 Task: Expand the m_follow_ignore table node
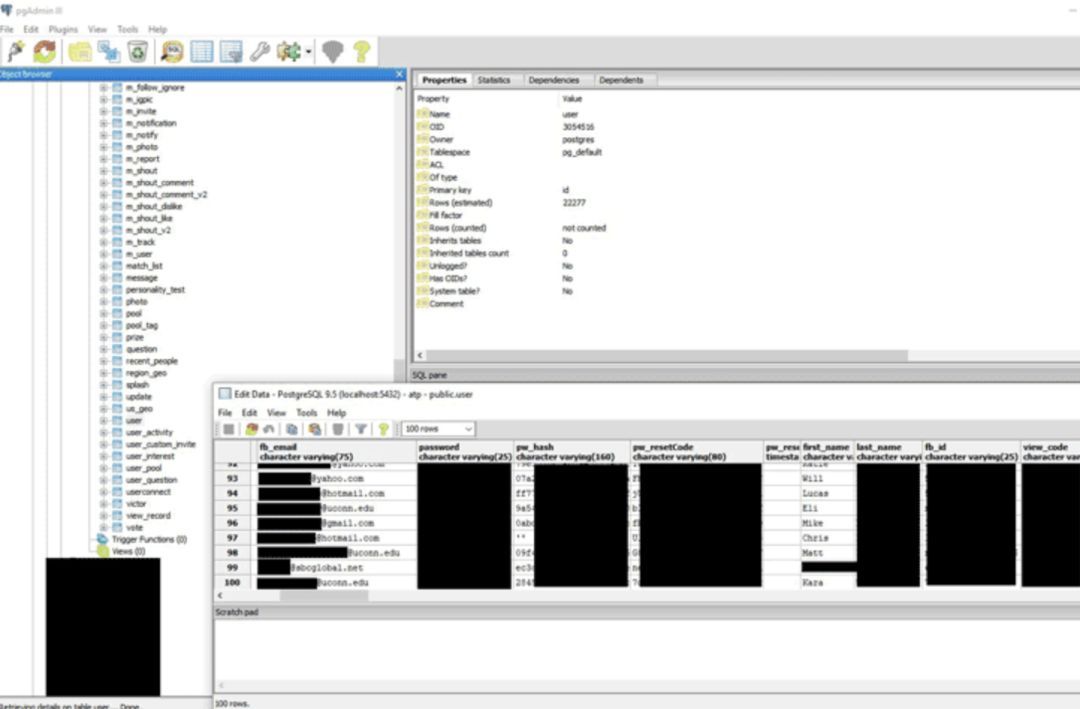tap(103, 88)
